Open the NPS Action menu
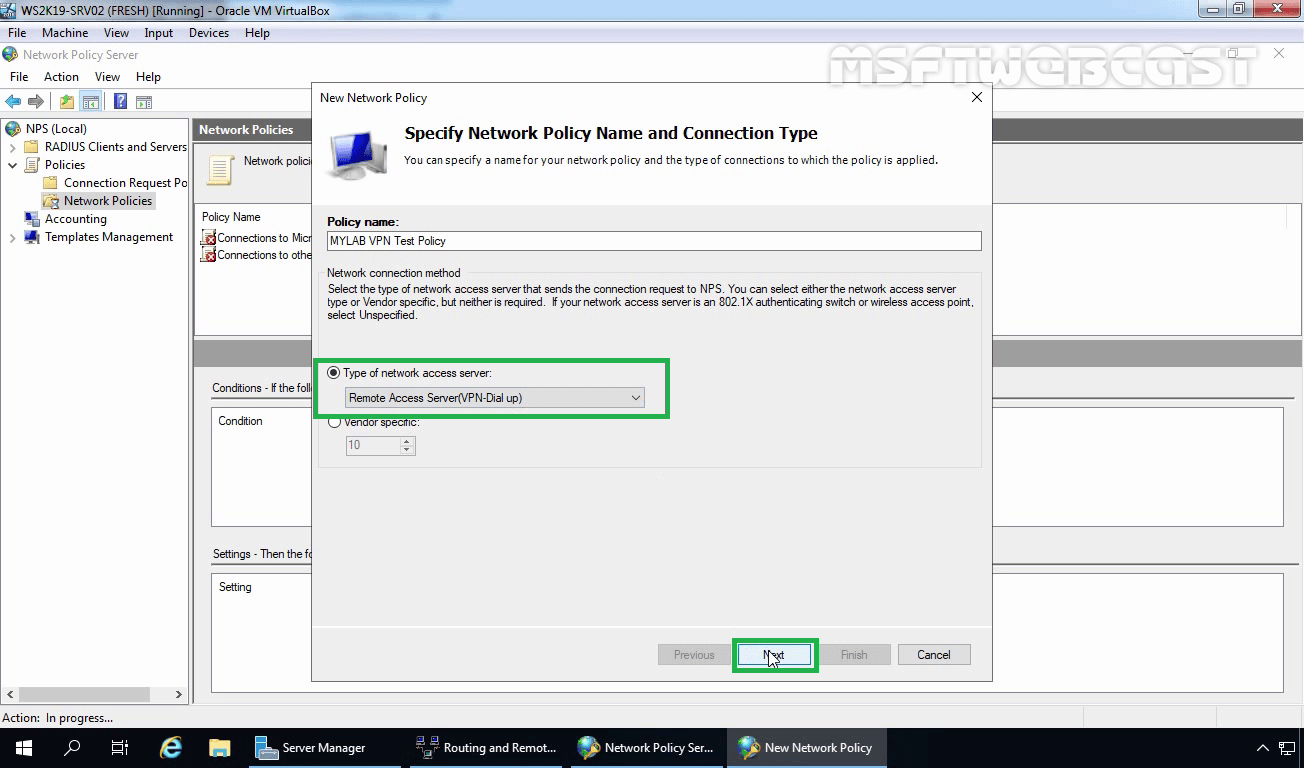Image resolution: width=1304 pixels, height=768 pixels. coord(61,77)
